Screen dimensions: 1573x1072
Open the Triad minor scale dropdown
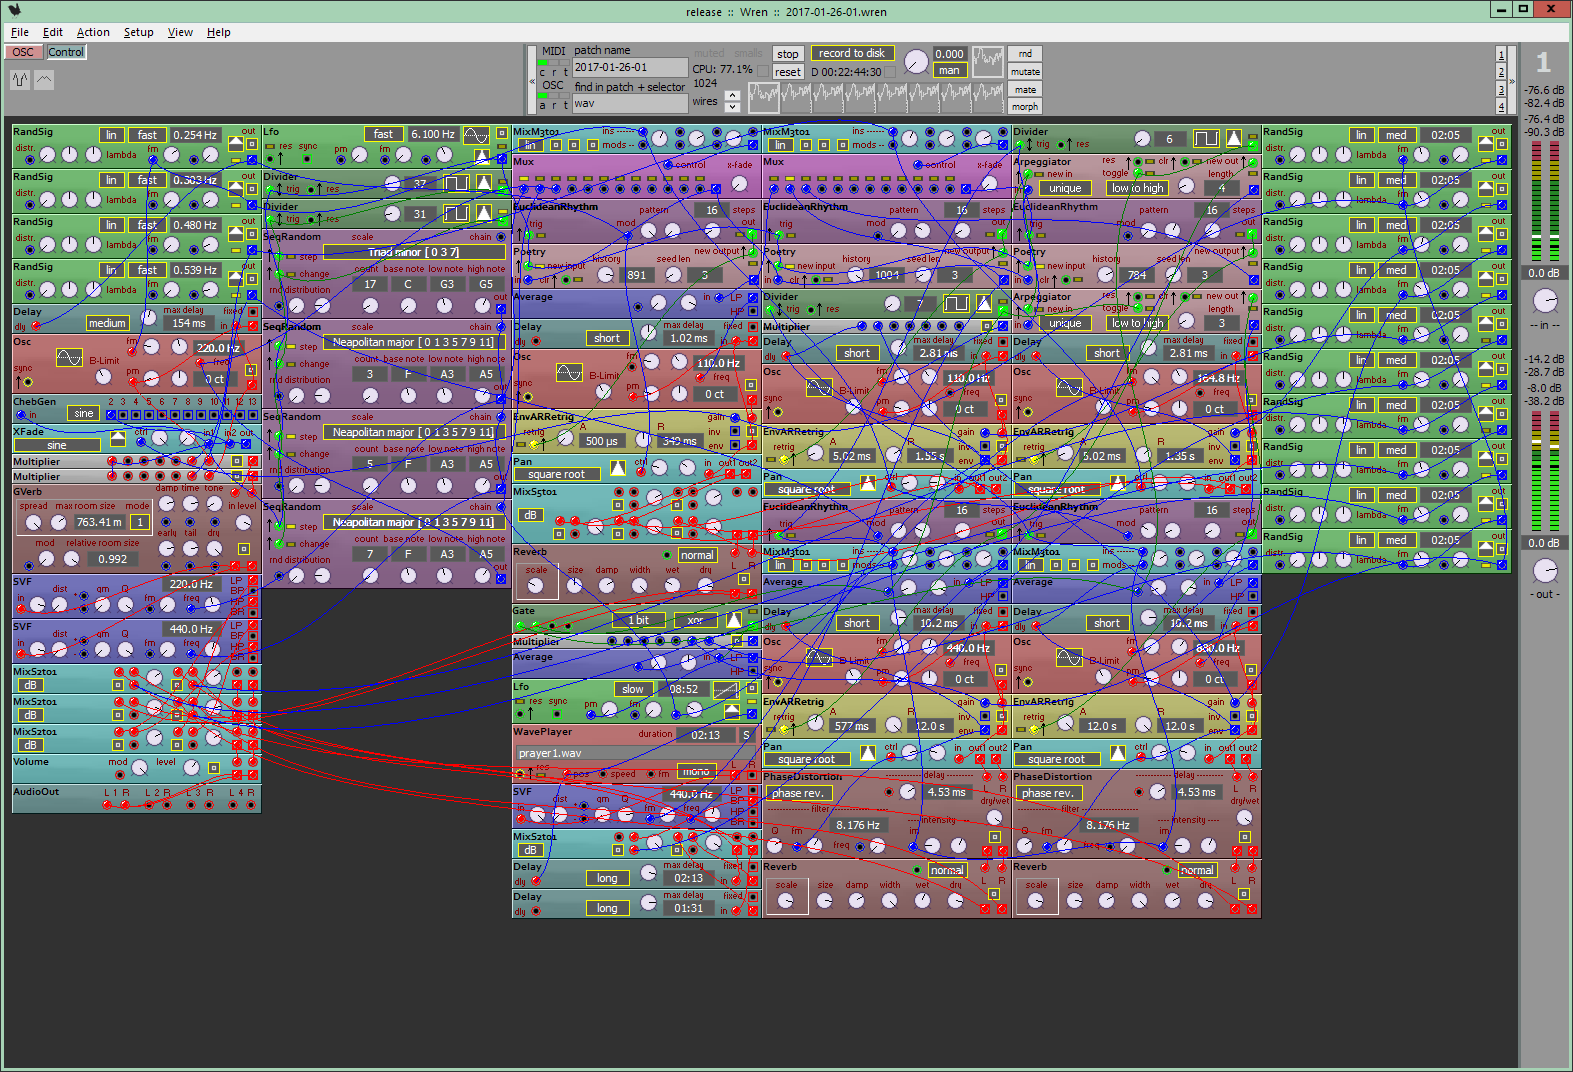point(413,252)
